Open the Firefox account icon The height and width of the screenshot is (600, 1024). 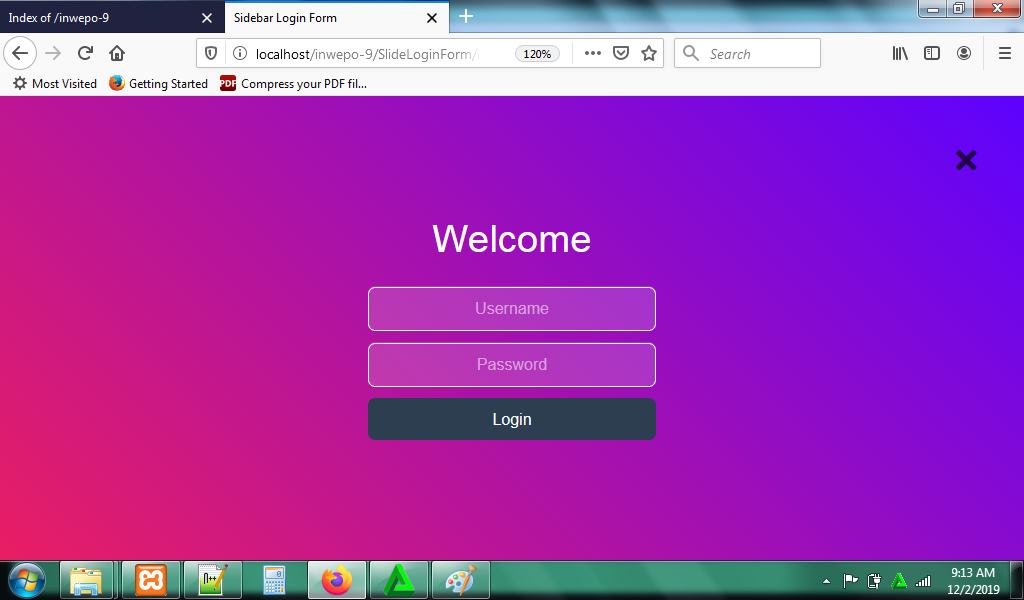(x=964, y=54)
